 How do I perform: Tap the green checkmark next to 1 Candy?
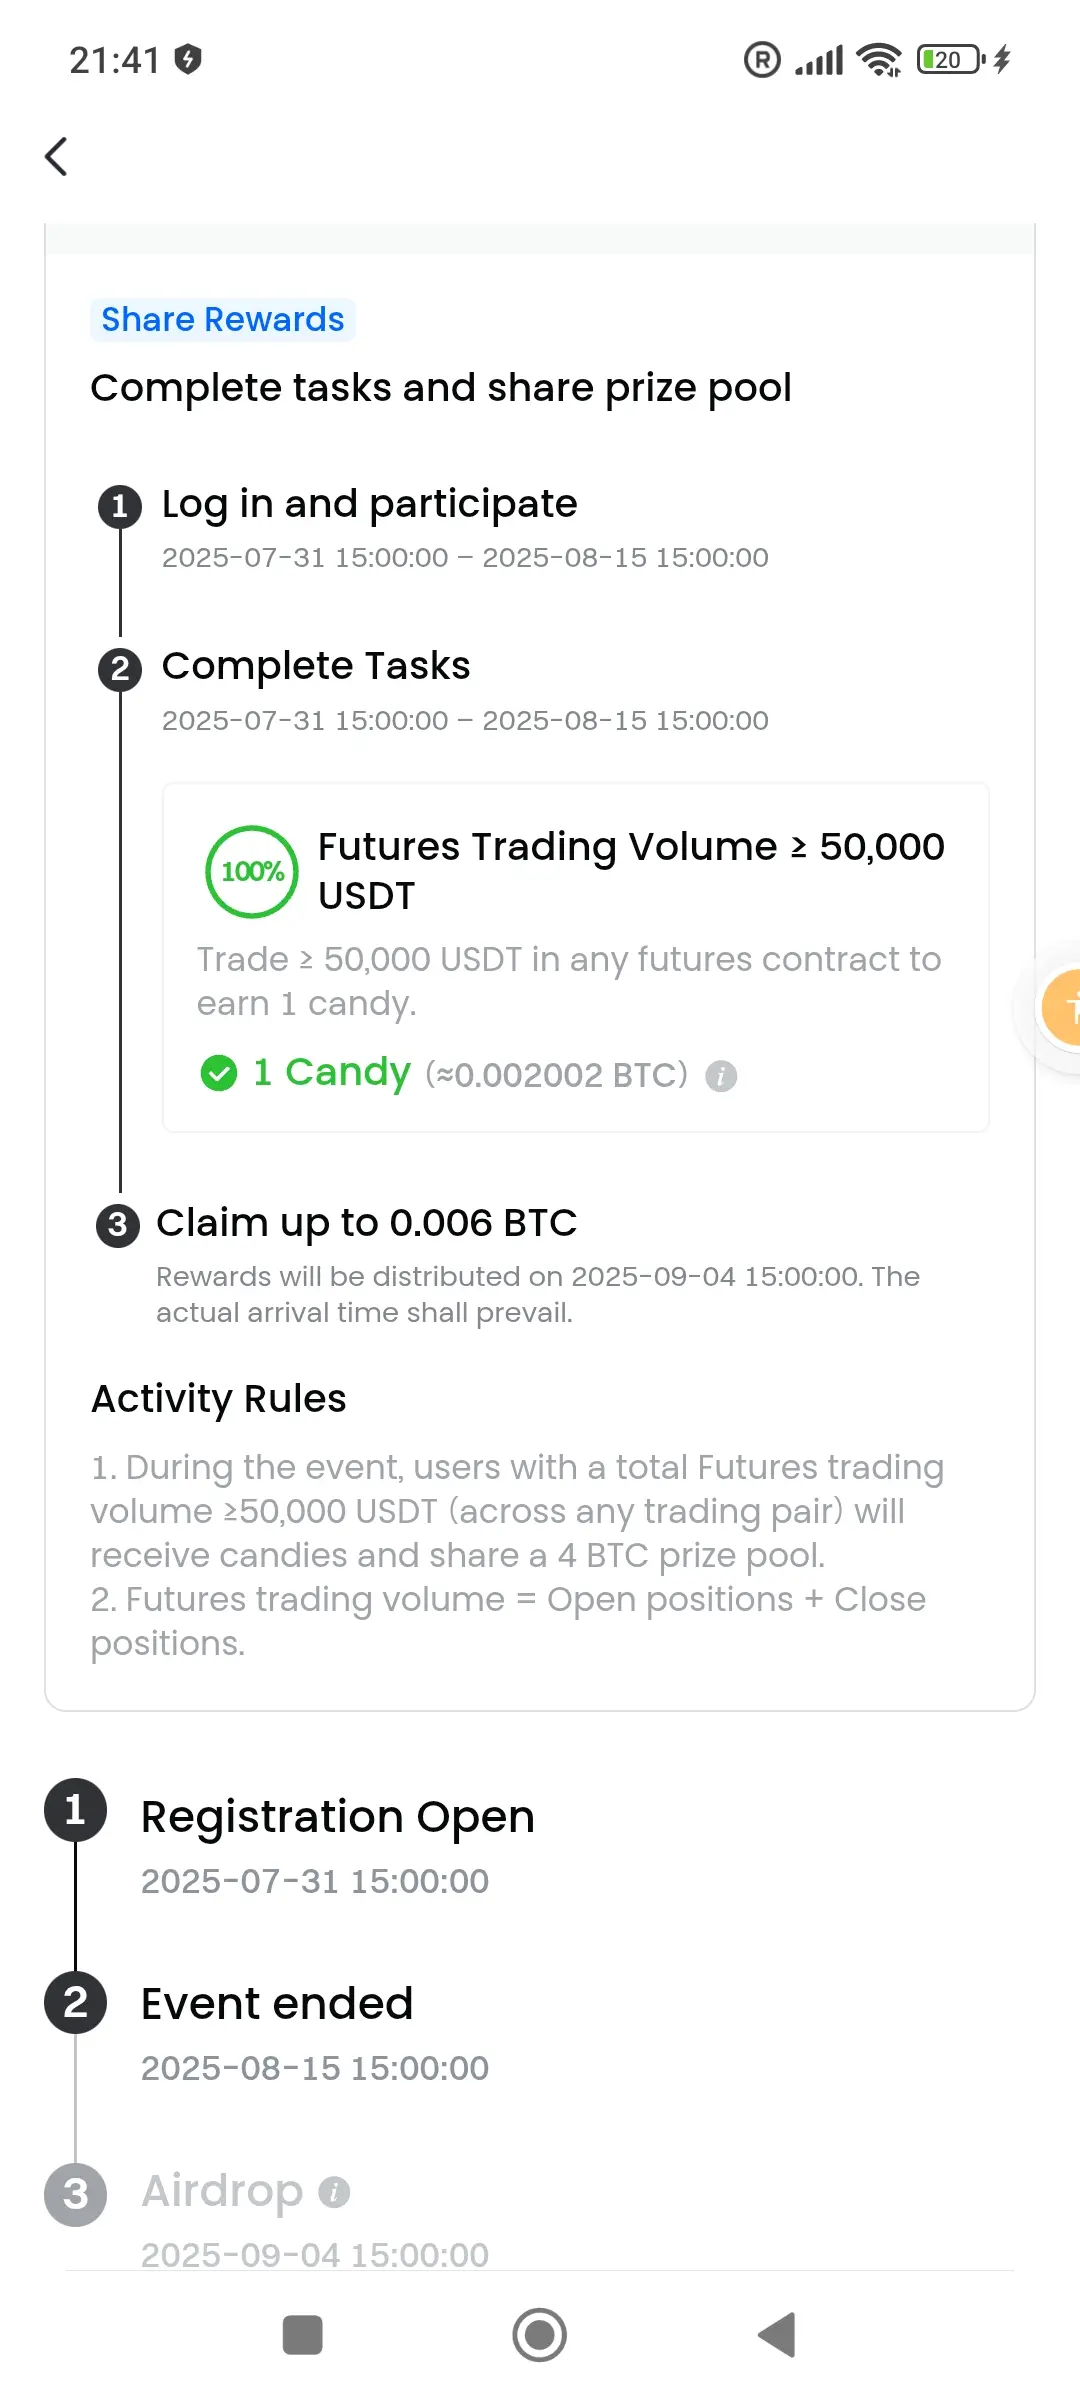218,1074
